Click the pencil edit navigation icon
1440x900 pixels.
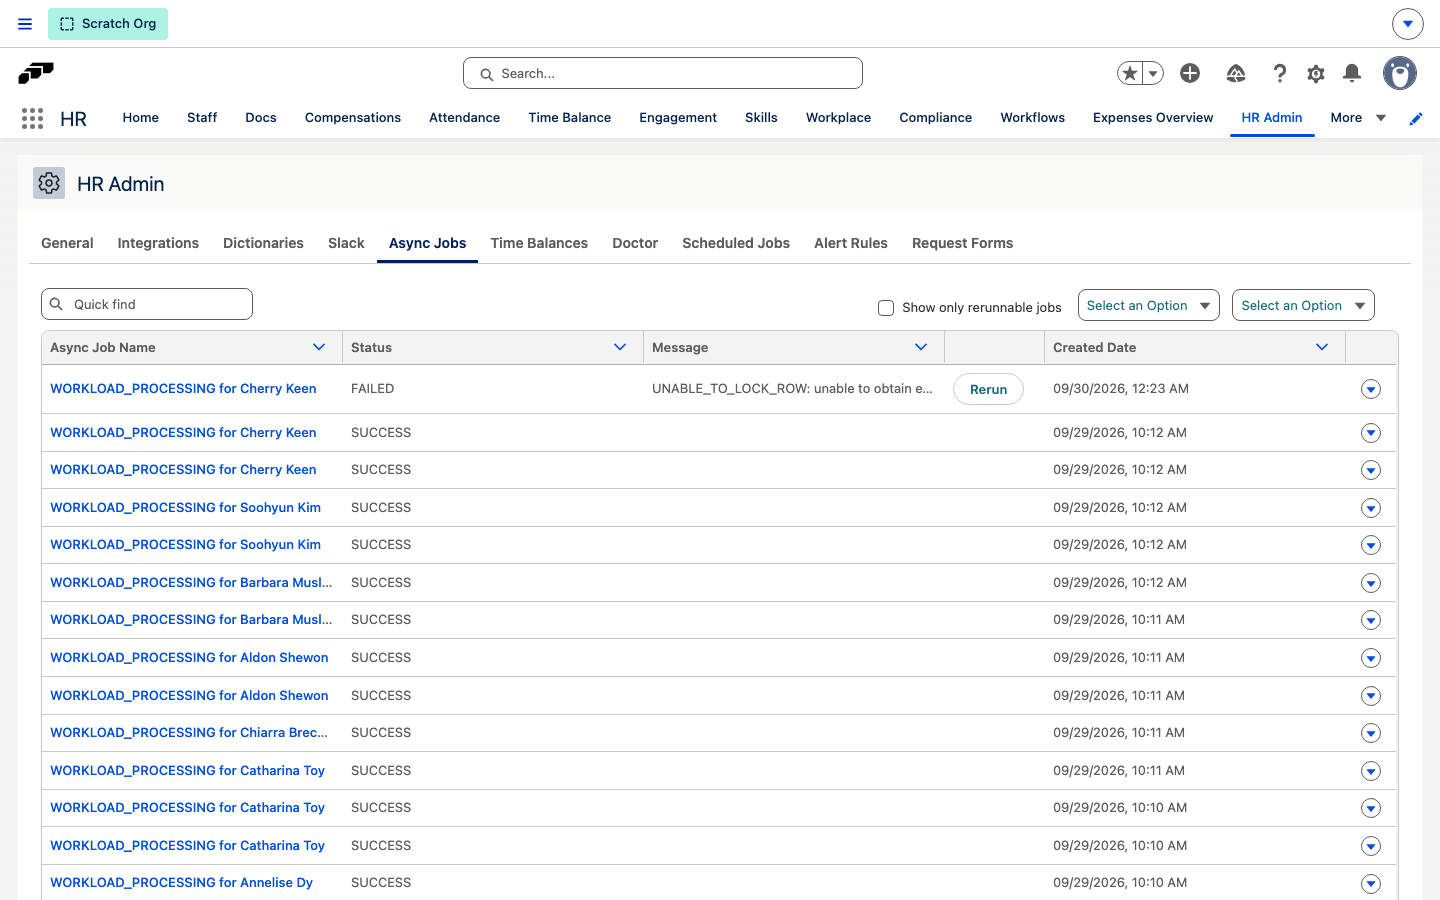pos(1416,118)
